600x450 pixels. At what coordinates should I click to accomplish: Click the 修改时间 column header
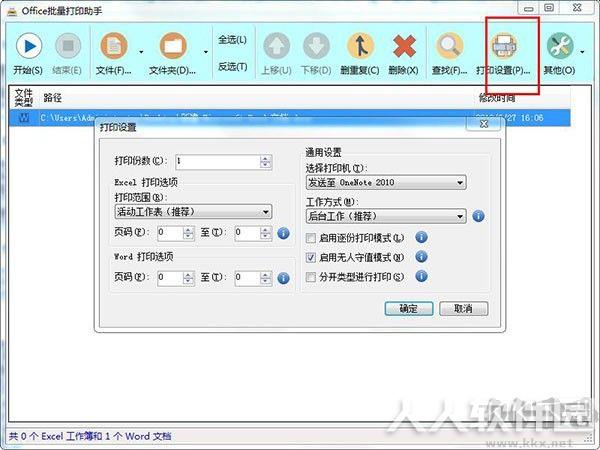497,98
